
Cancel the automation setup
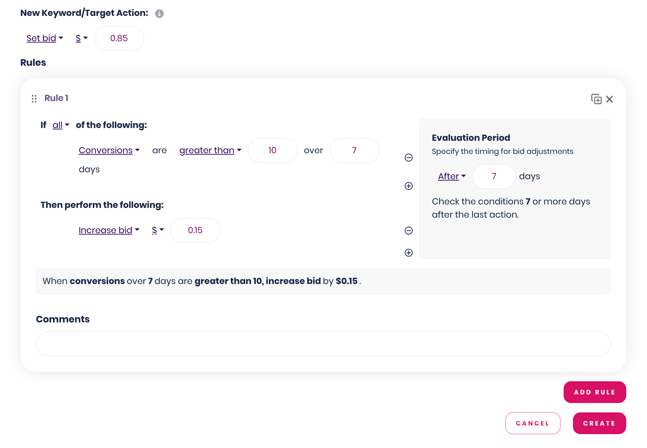(x=532, y=423)
